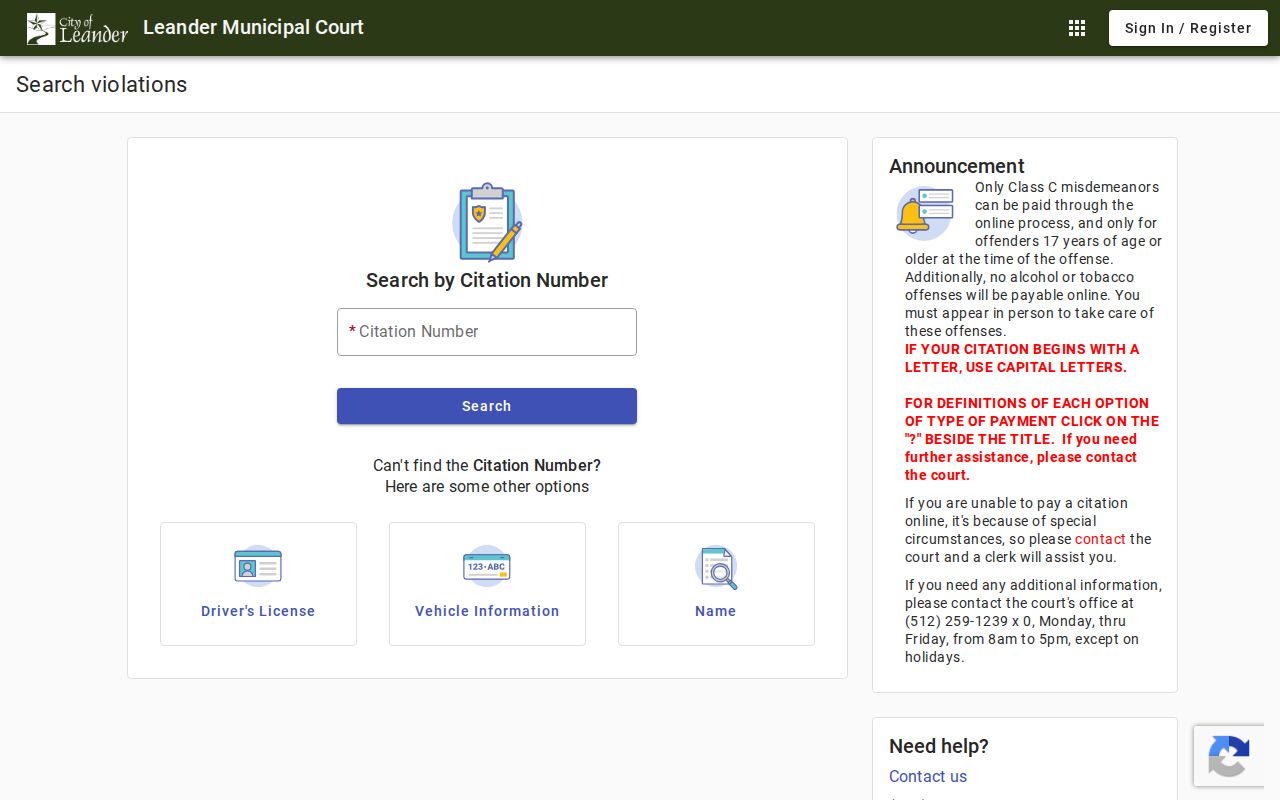Click the Name search document icon
The height and width of the screenshot is (800, 1280).
pyautogui.click(x=716, y=567)
